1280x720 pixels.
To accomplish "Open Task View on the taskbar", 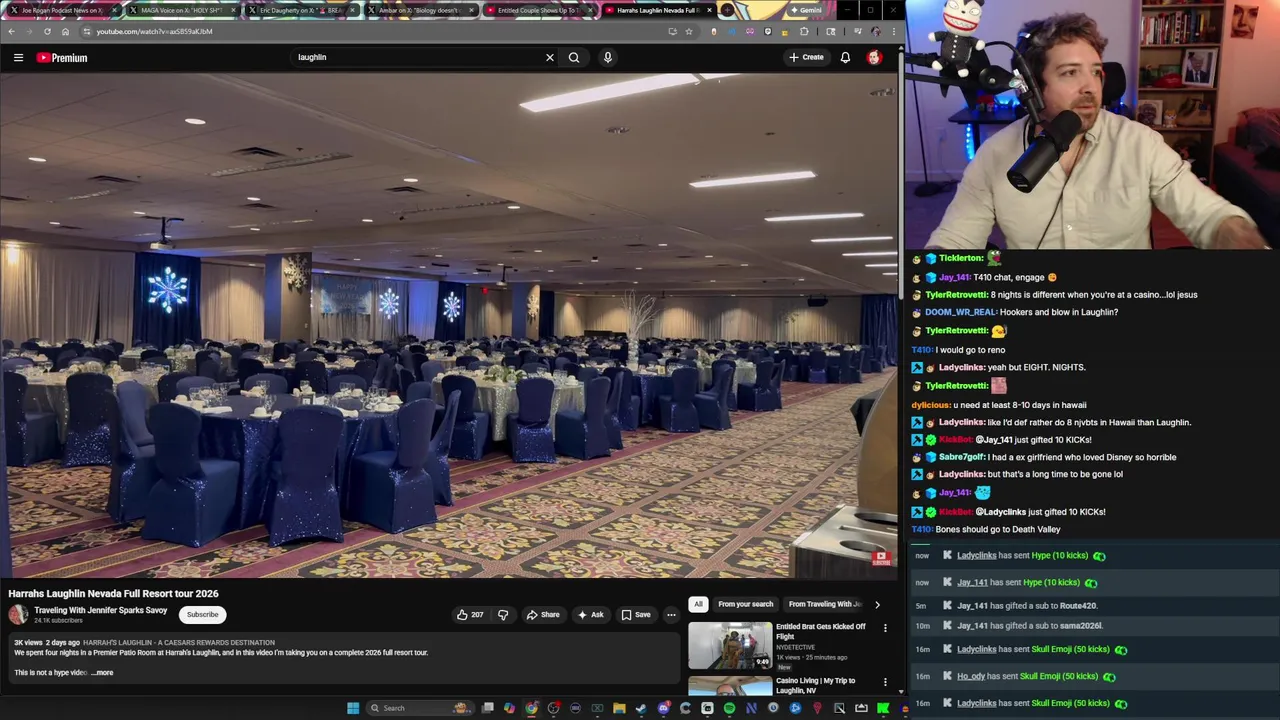I will point(487,708).
